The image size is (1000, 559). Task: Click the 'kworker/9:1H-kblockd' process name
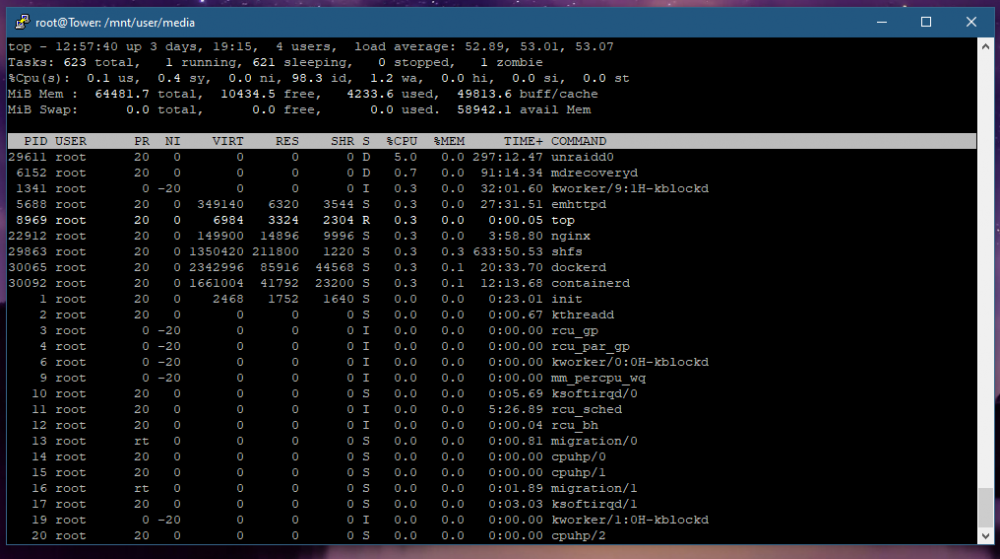click(629, 189)
